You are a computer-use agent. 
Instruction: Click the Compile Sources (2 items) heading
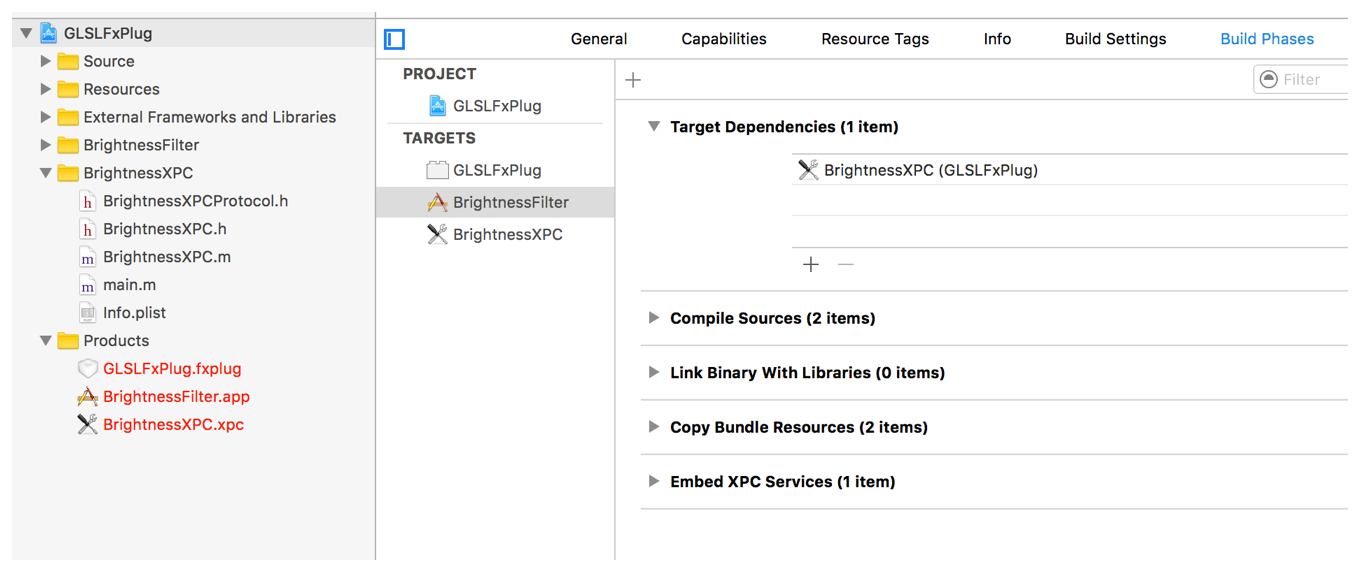(772, 318)
